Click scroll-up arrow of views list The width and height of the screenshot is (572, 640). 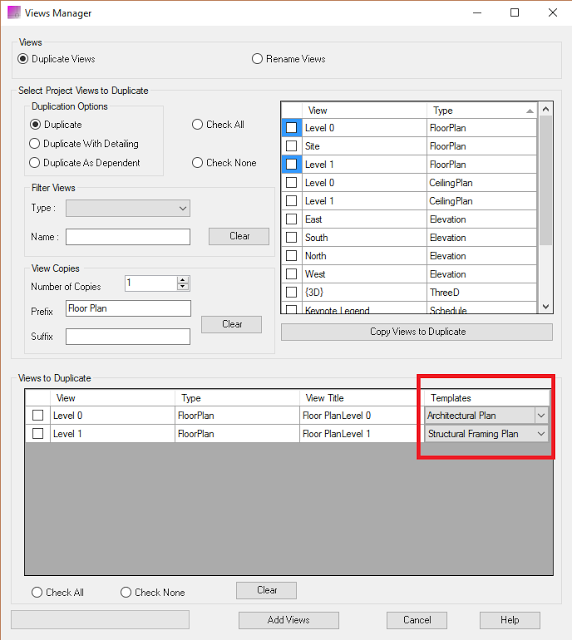(x=546, y=109)
